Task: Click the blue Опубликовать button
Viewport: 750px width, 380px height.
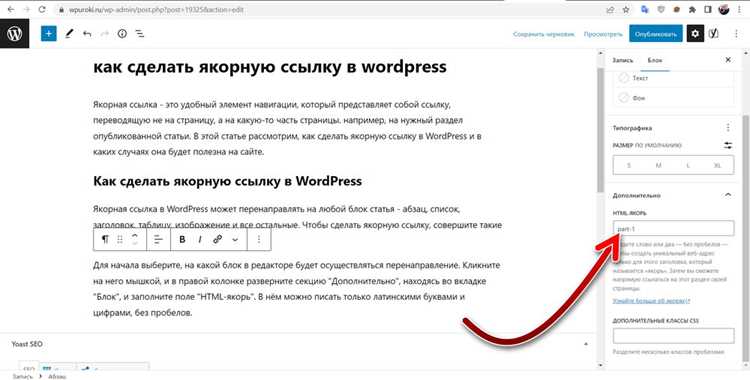Action: [656, 34]
